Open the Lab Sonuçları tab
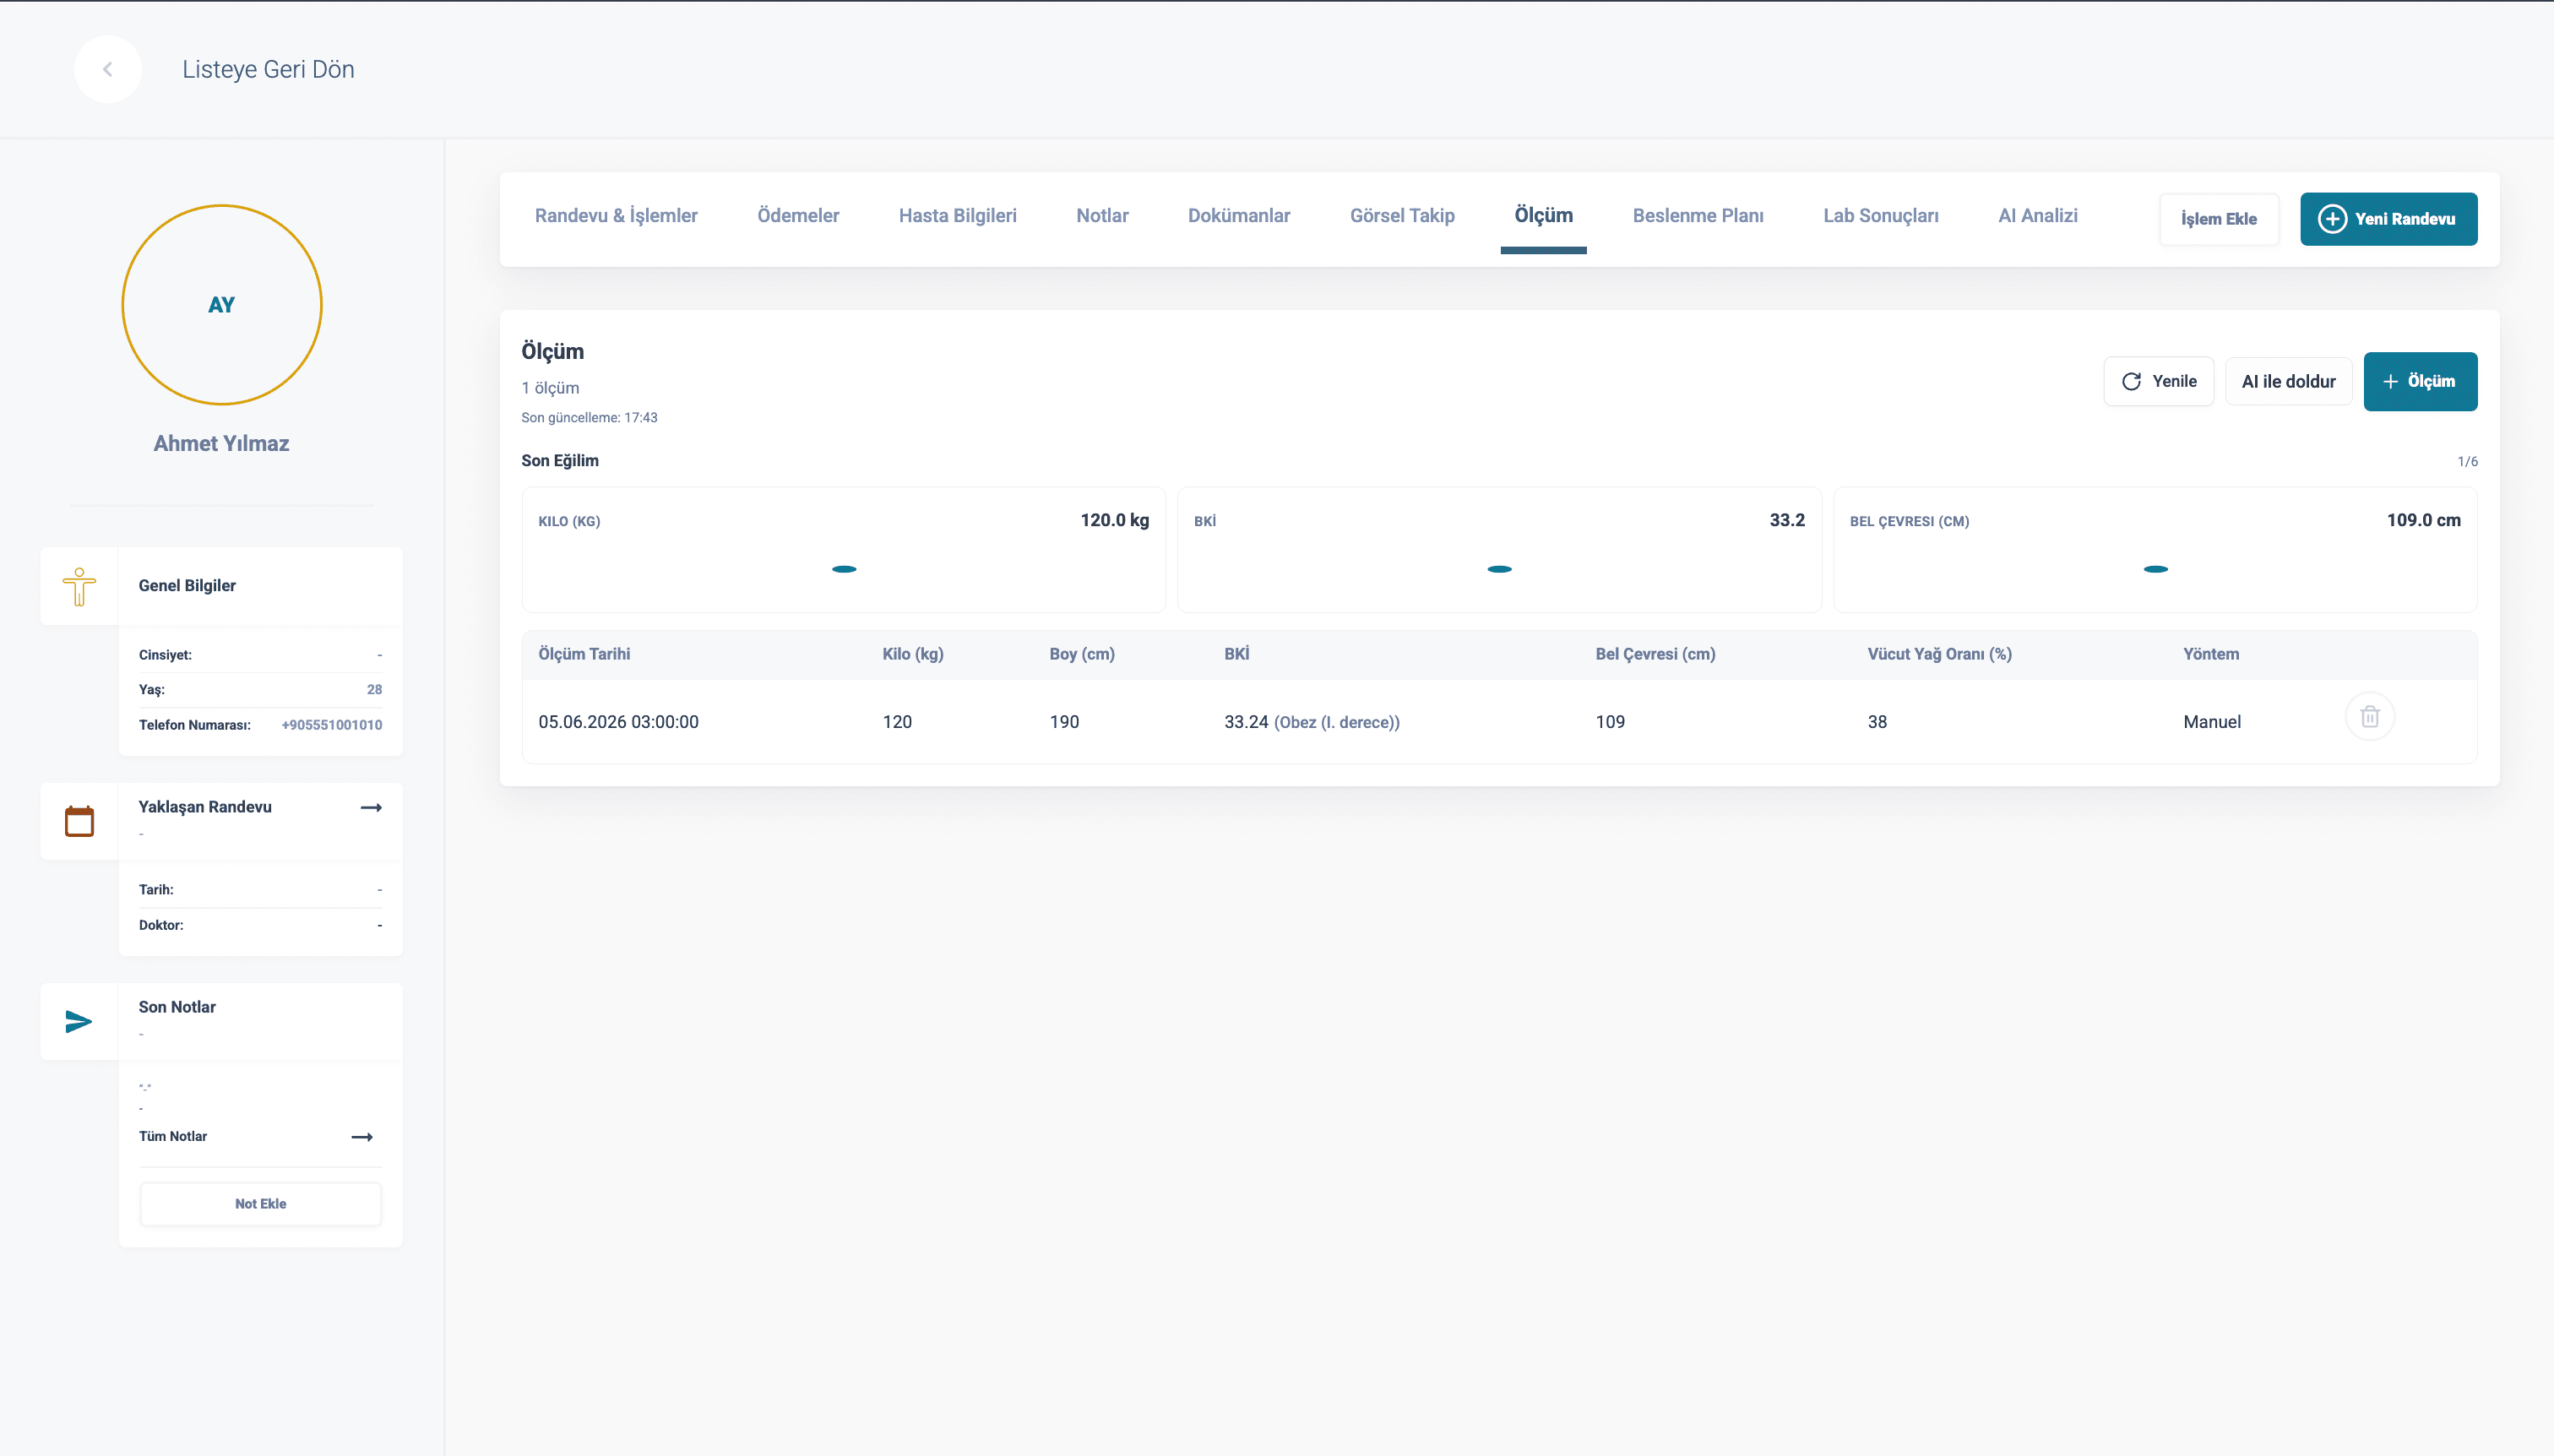The image size is (2554, 1456). [1880, 216]
